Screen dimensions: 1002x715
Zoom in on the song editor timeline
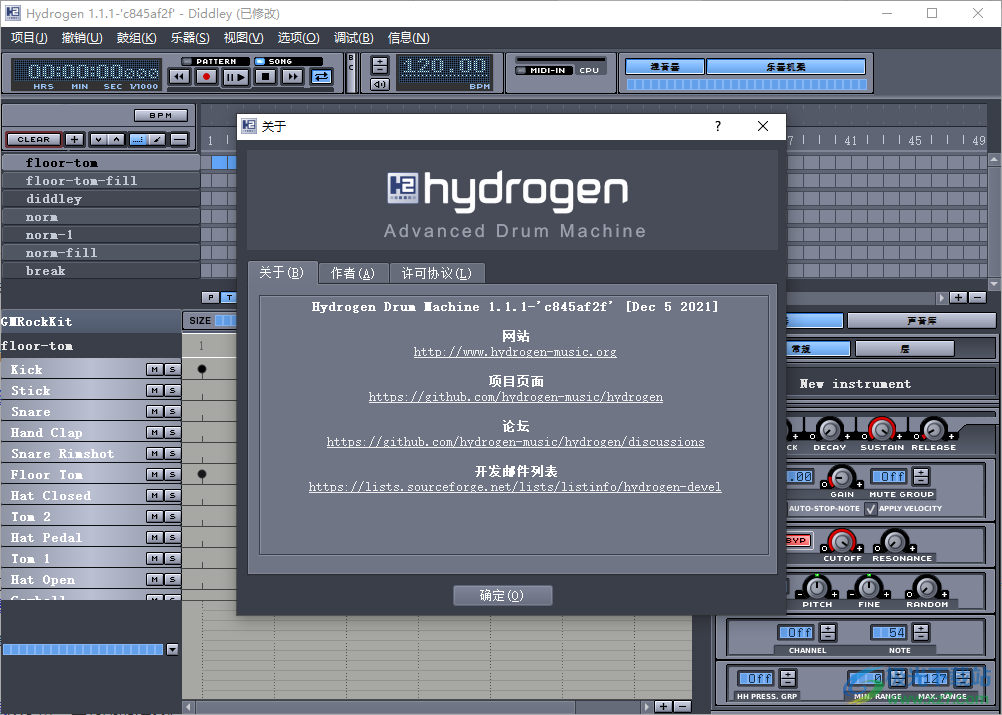(958, 297)
